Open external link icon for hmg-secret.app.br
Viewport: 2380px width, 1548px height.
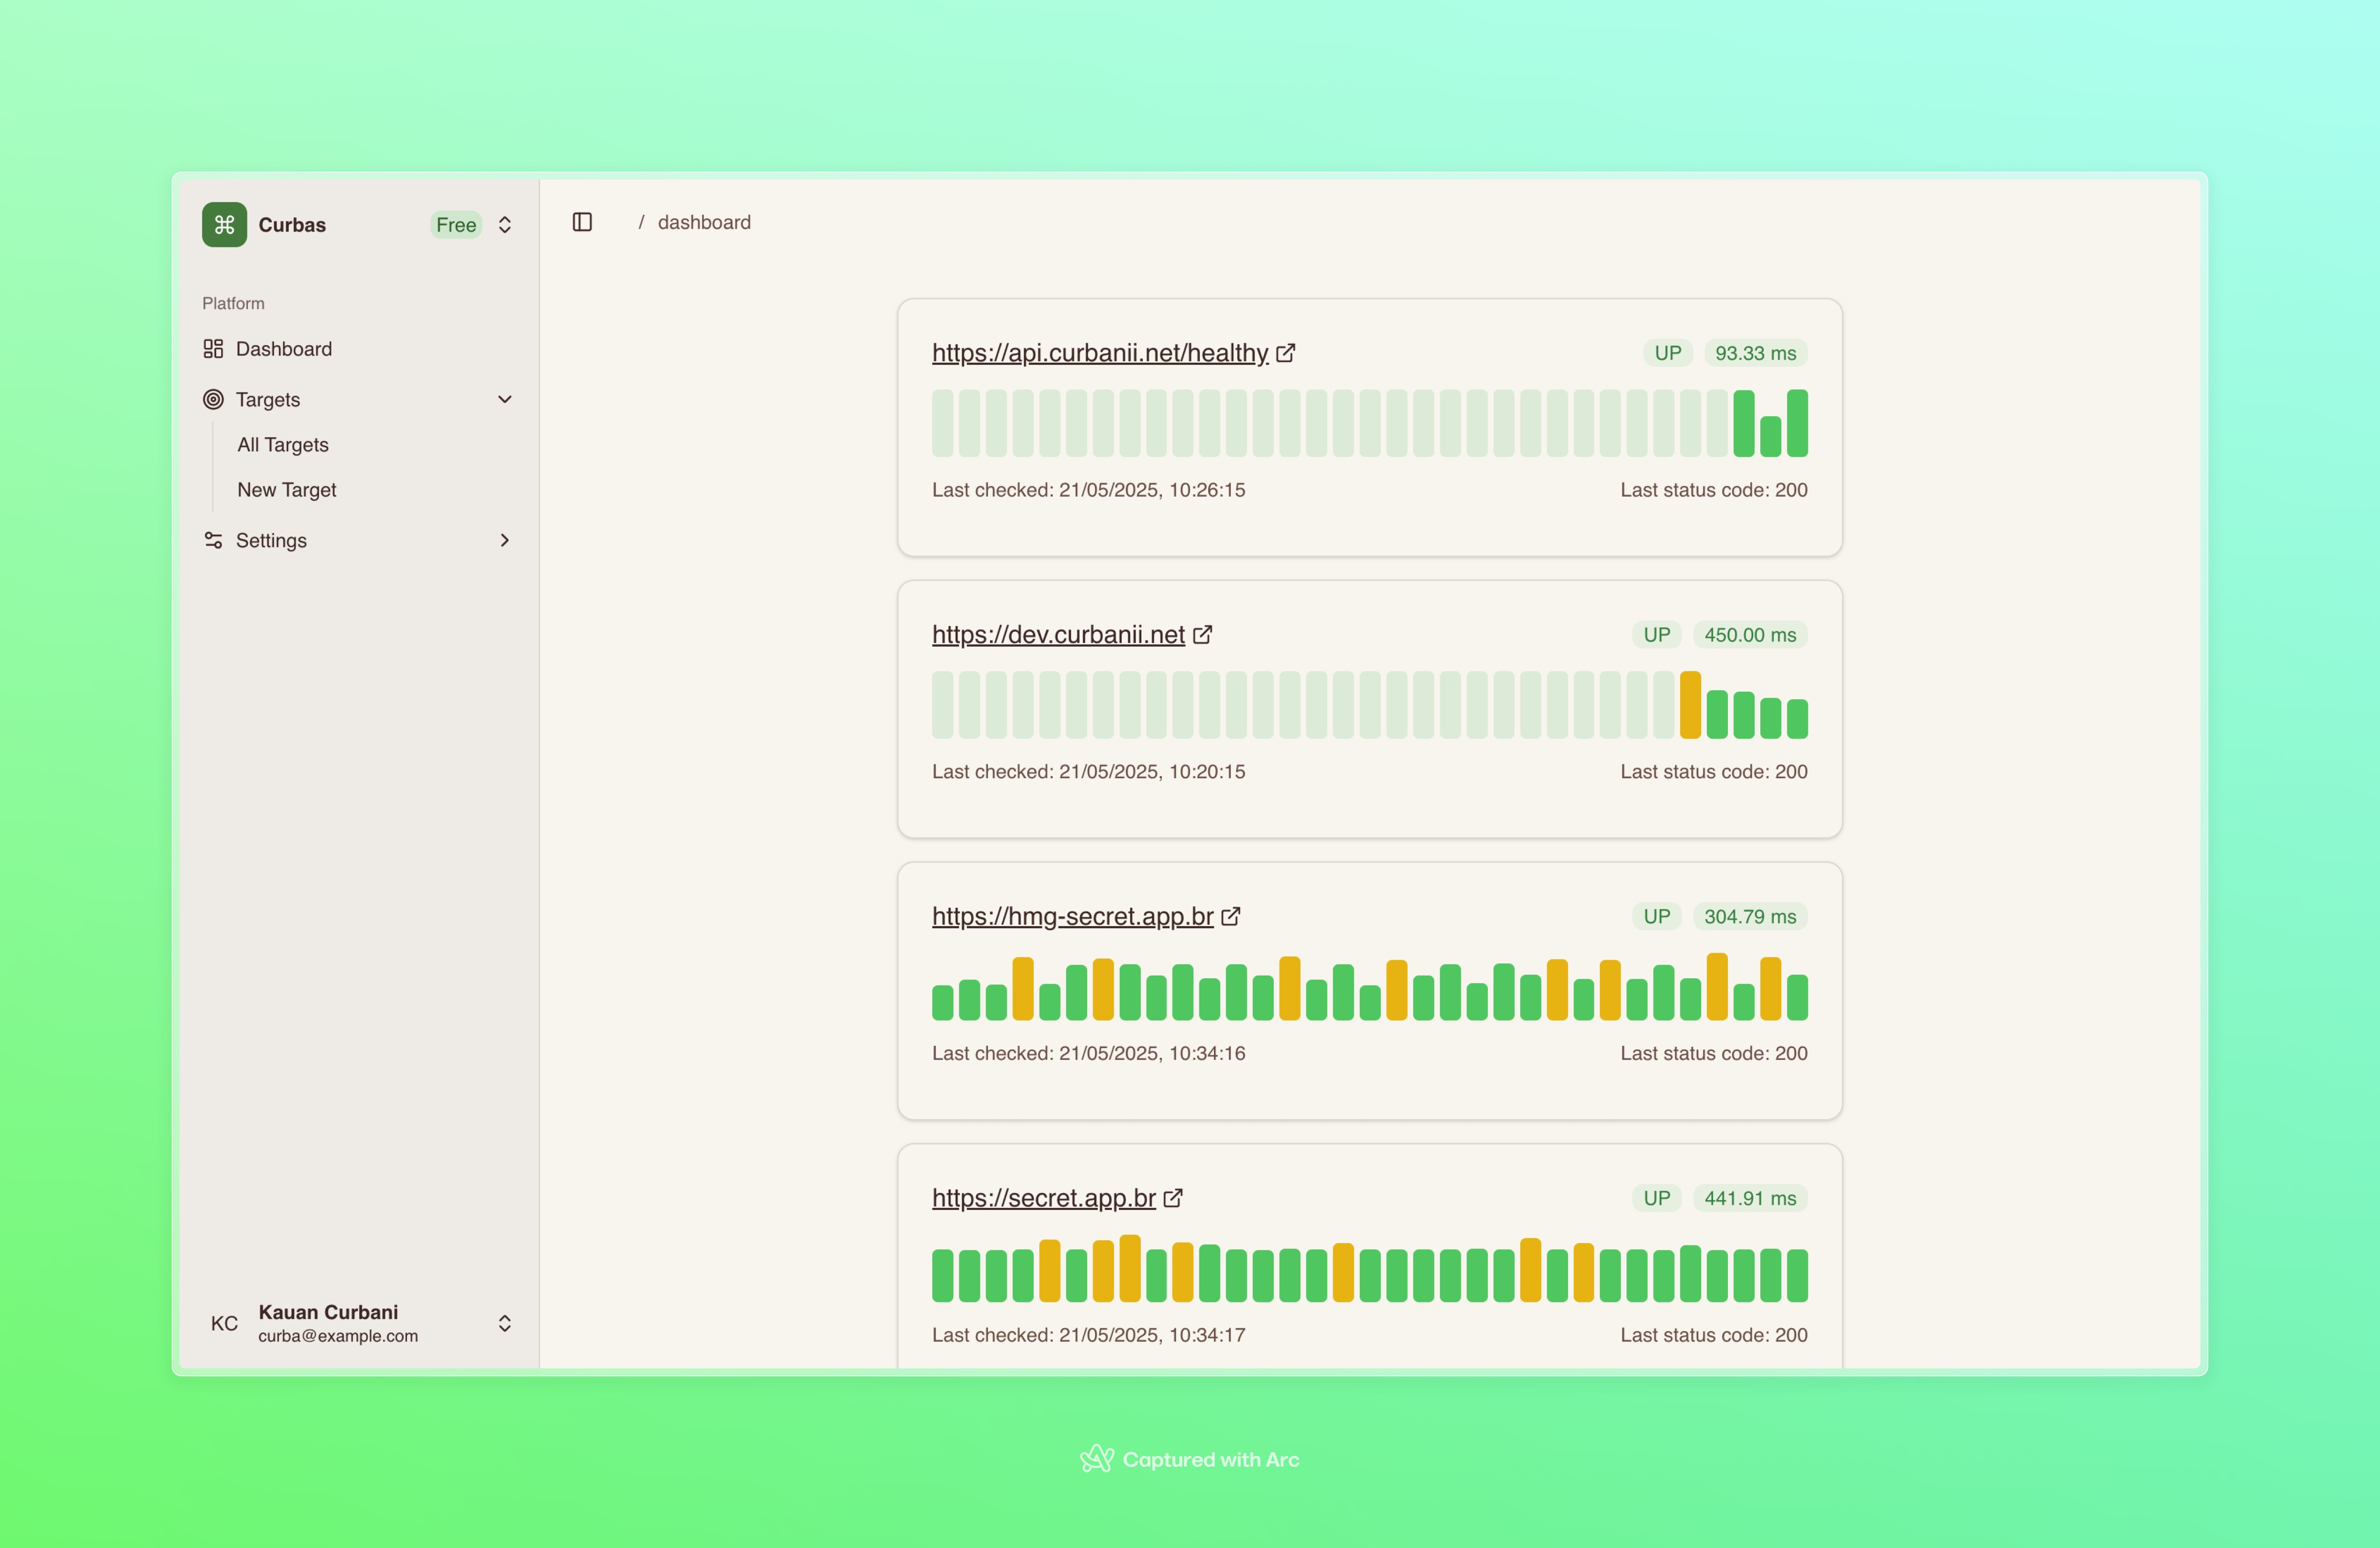[1232, 916]
